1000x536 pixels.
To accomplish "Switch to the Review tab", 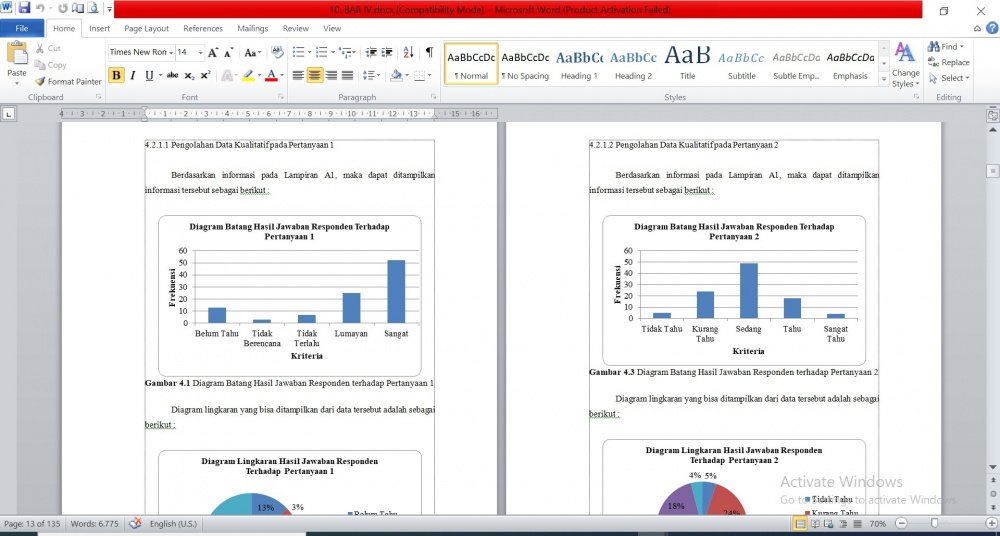I will [x=296, y=28].
